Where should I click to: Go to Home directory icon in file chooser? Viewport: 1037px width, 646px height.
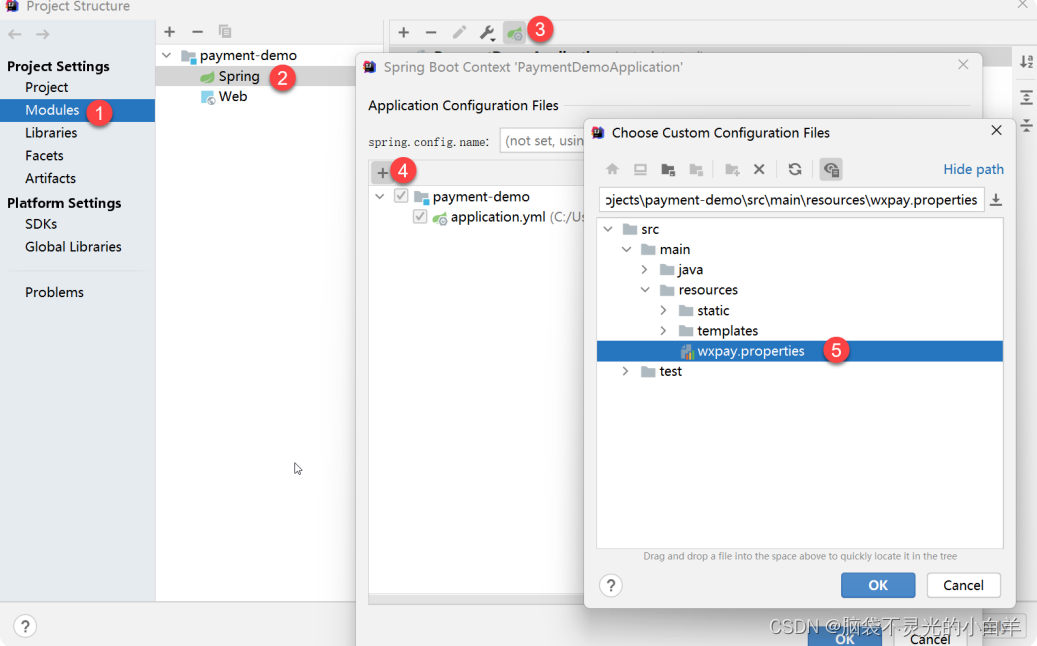point(612,169)
